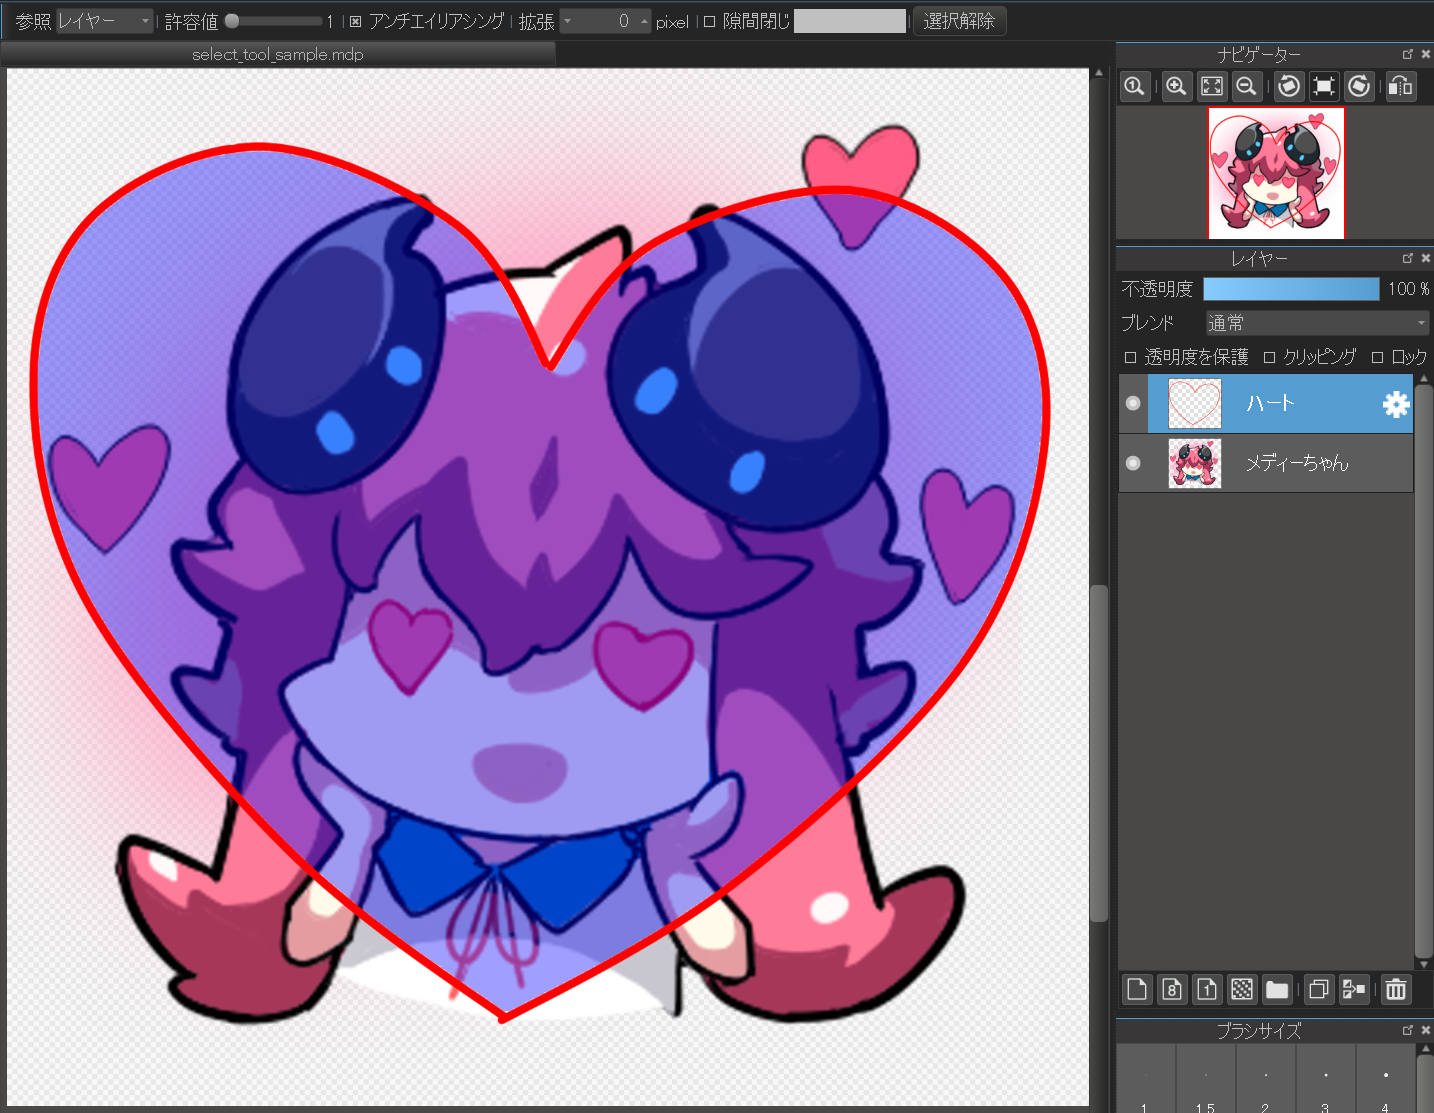
Task: Merge the layer down
Action: [x=1354, y=989]
